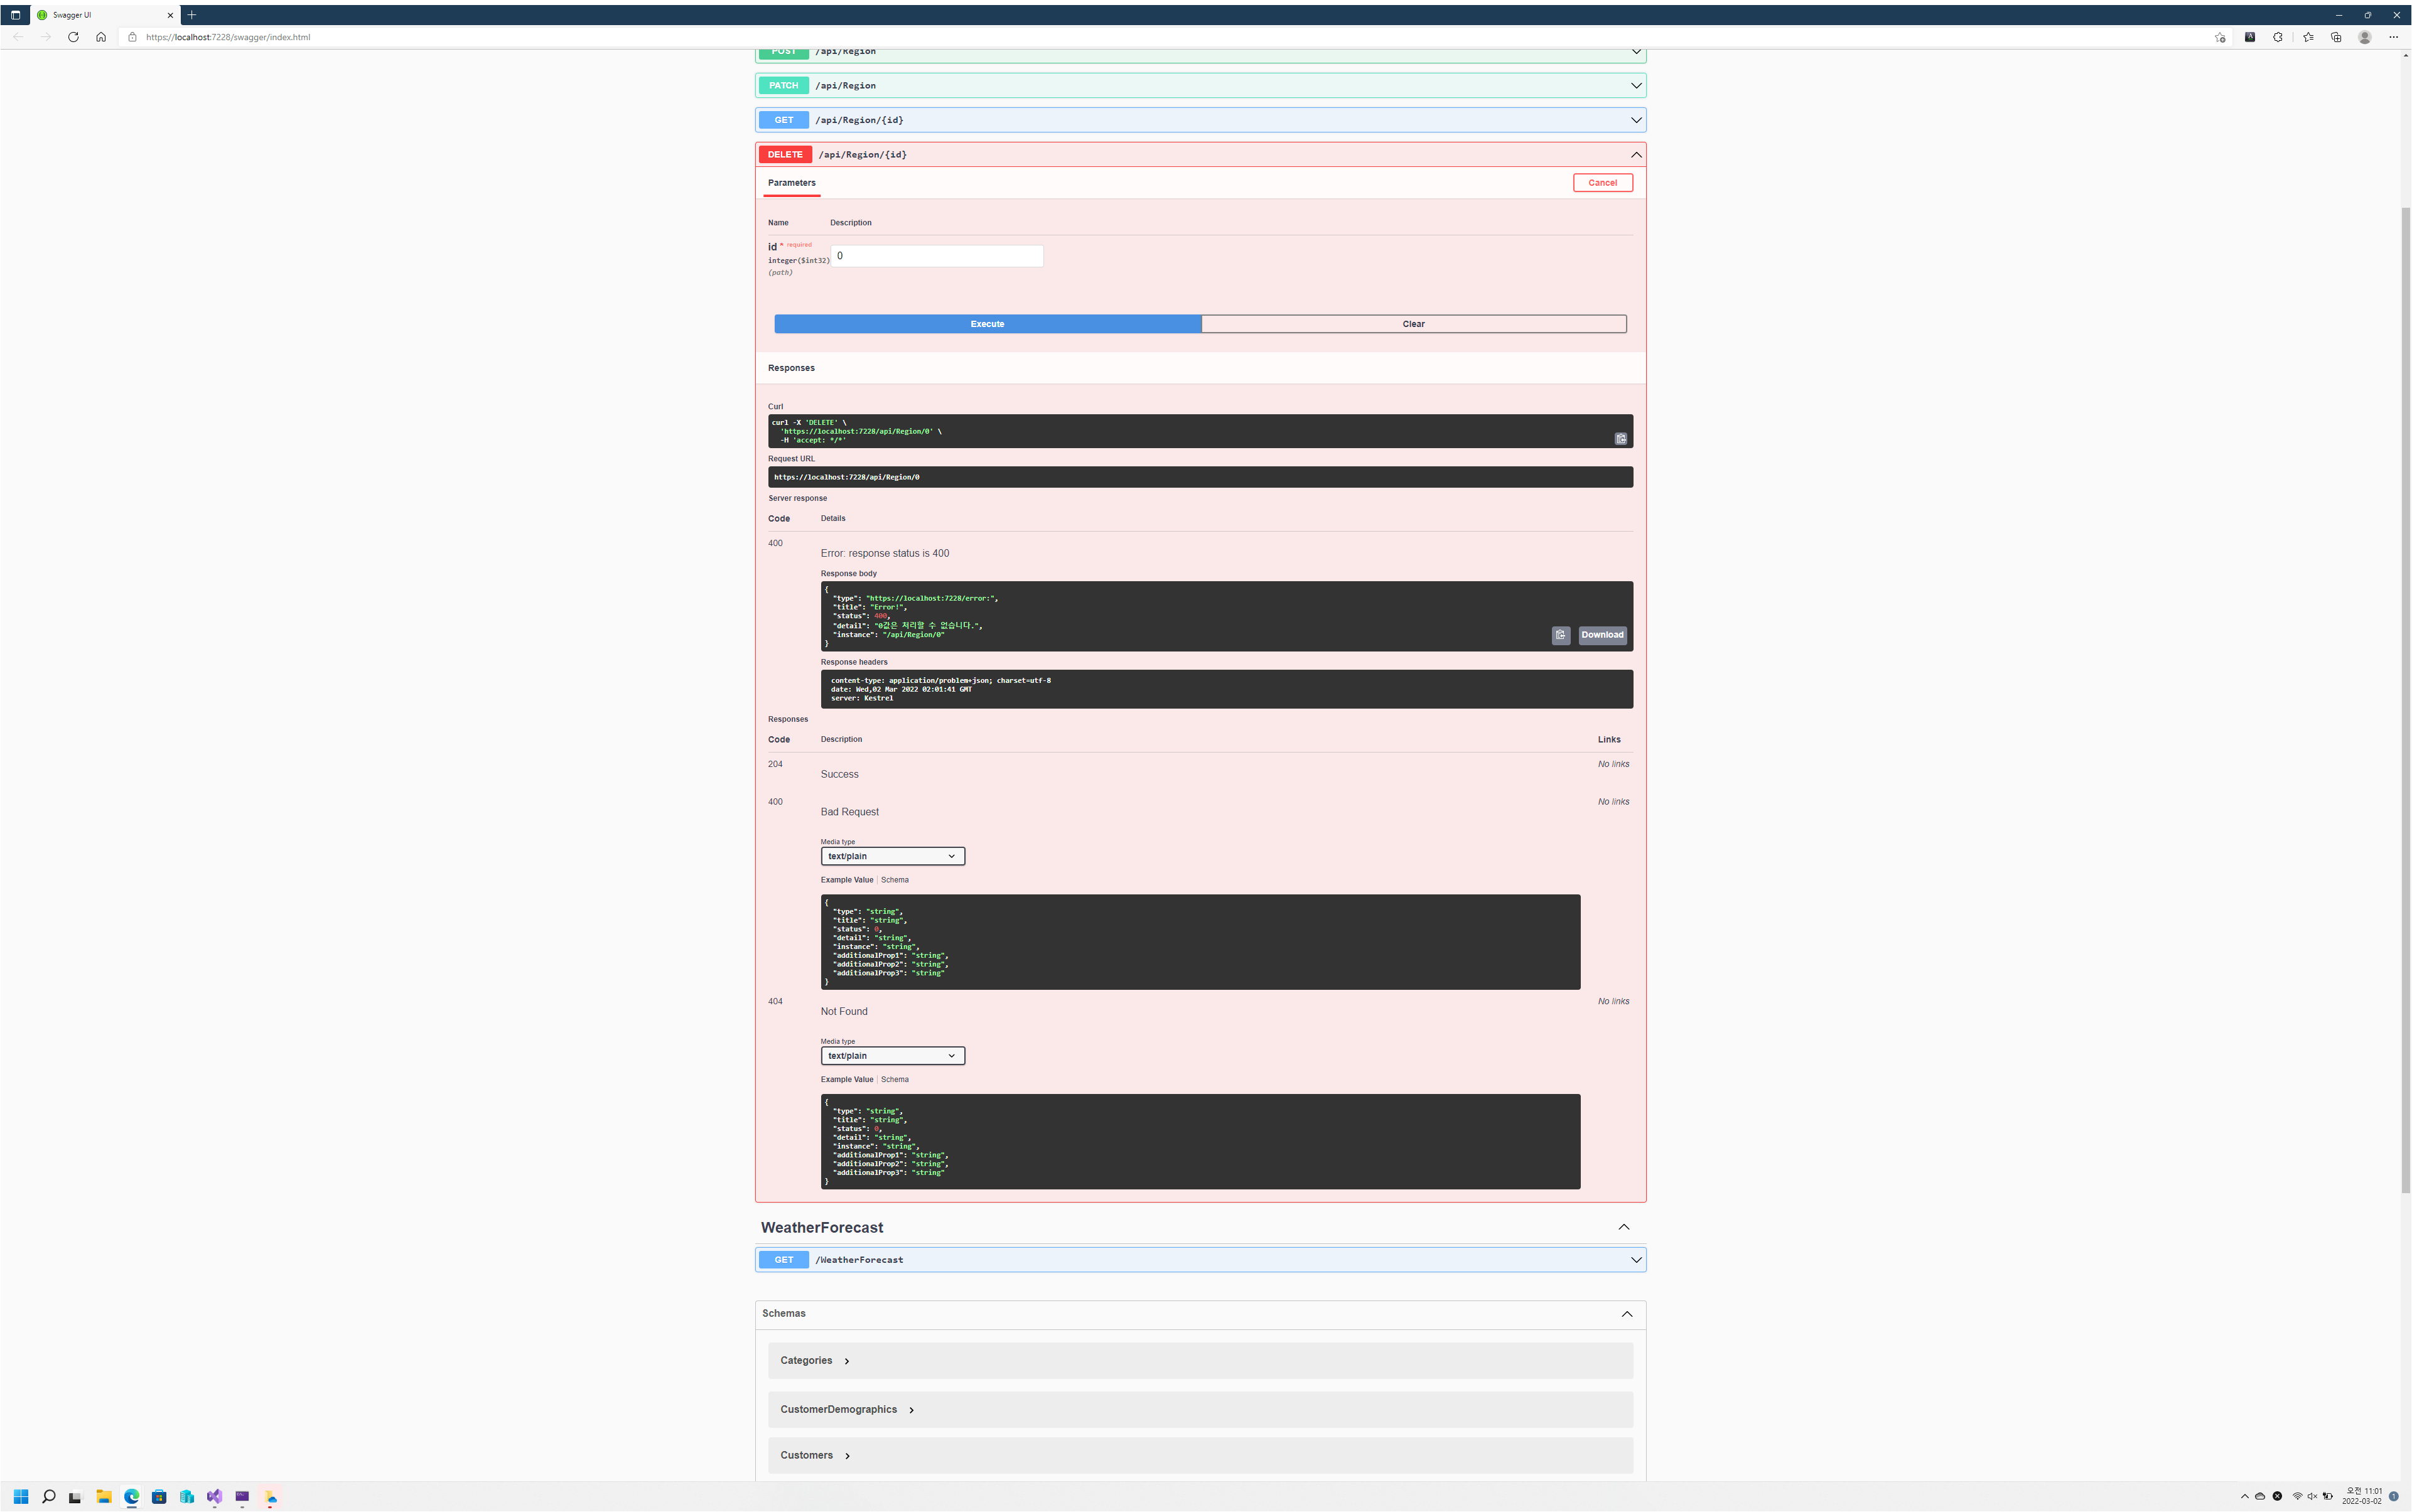Download the response body

pos(1602,635)
